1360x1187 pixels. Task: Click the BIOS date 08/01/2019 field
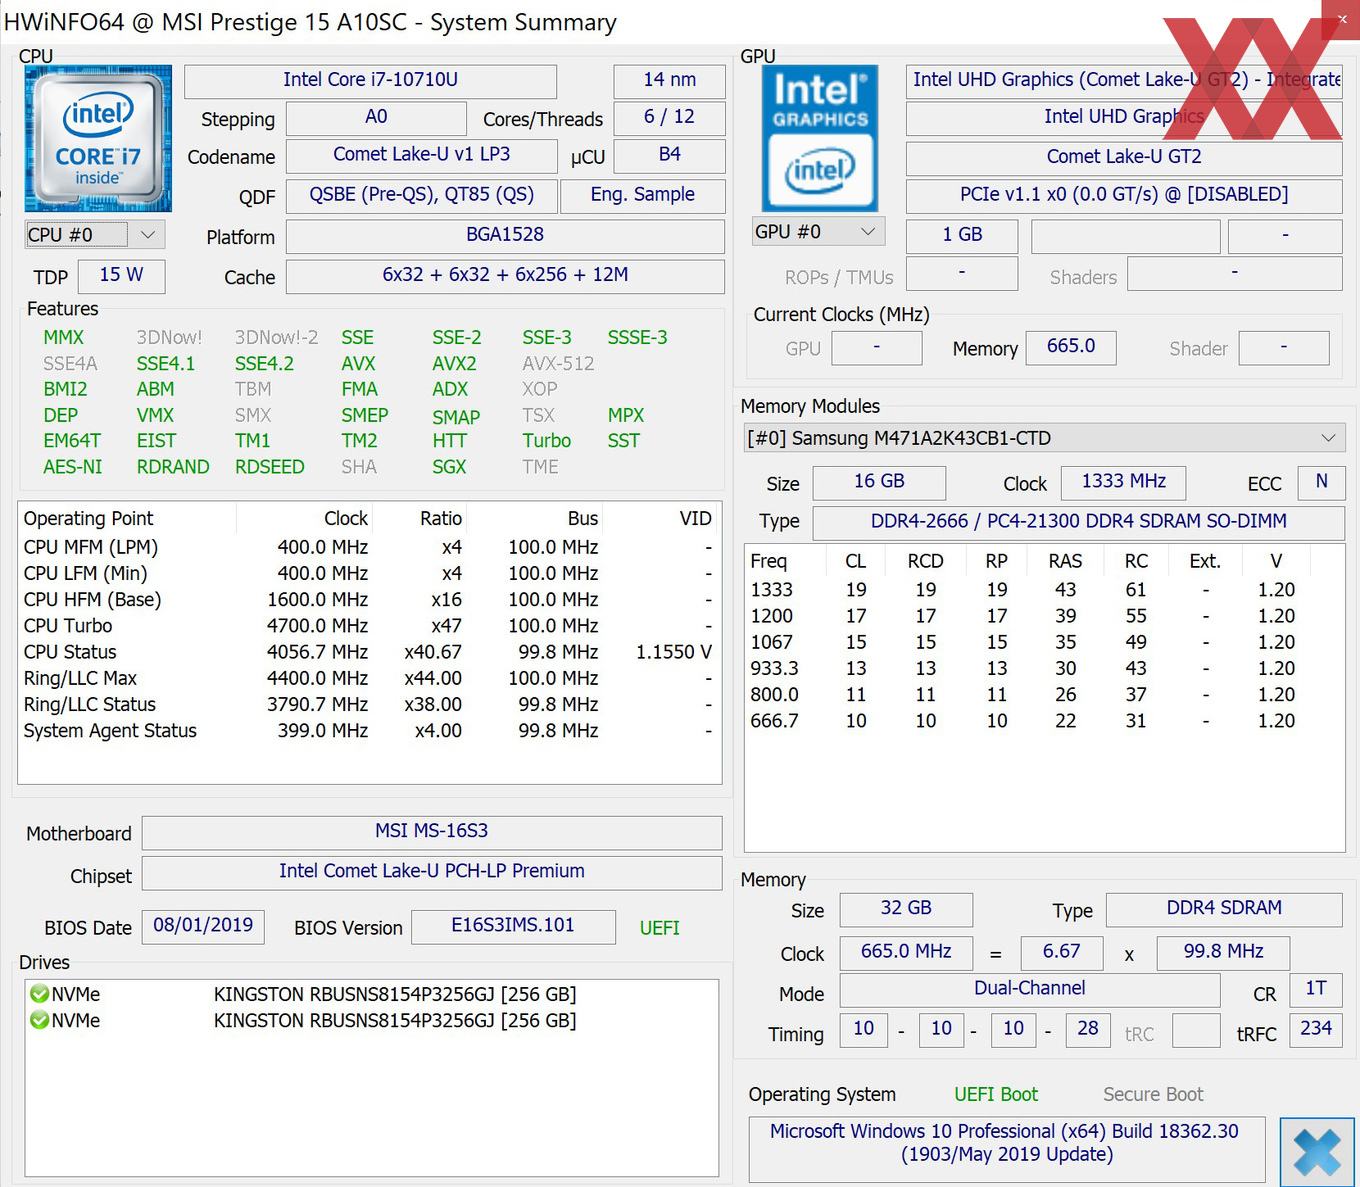[x=203, y=926]
